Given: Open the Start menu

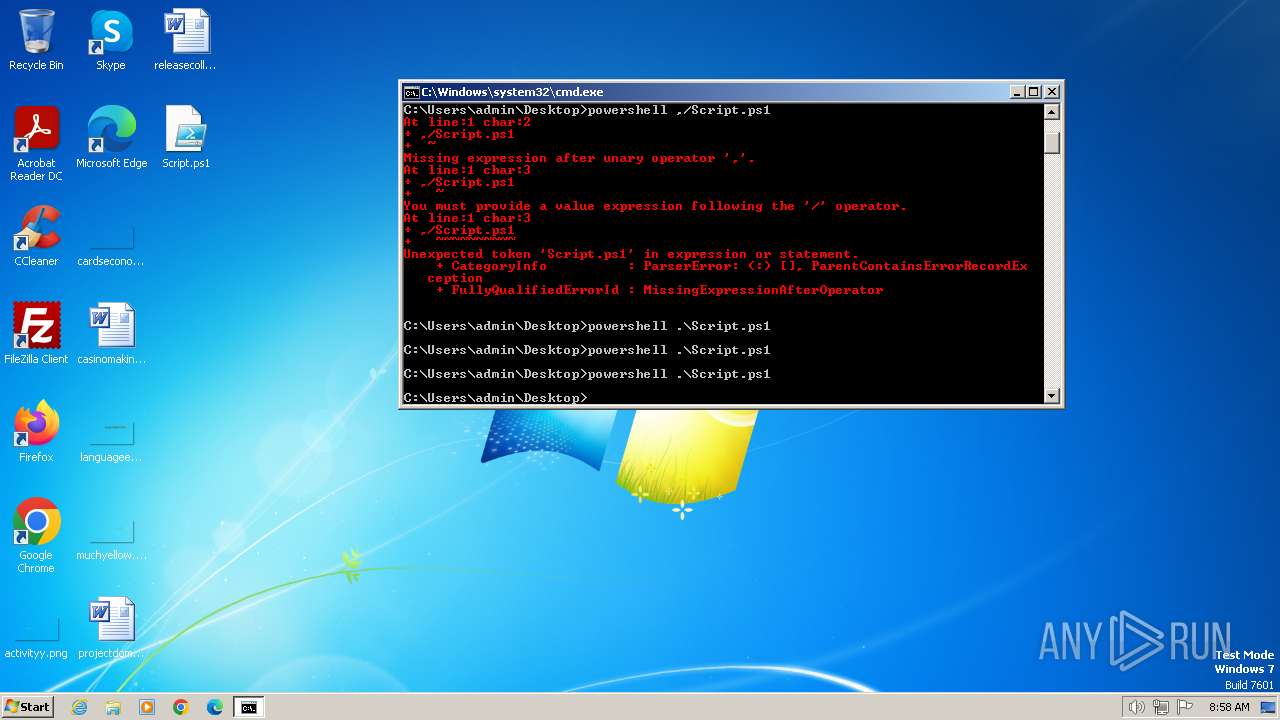Looking at the screenshot, I should click(x=27, y=707).
